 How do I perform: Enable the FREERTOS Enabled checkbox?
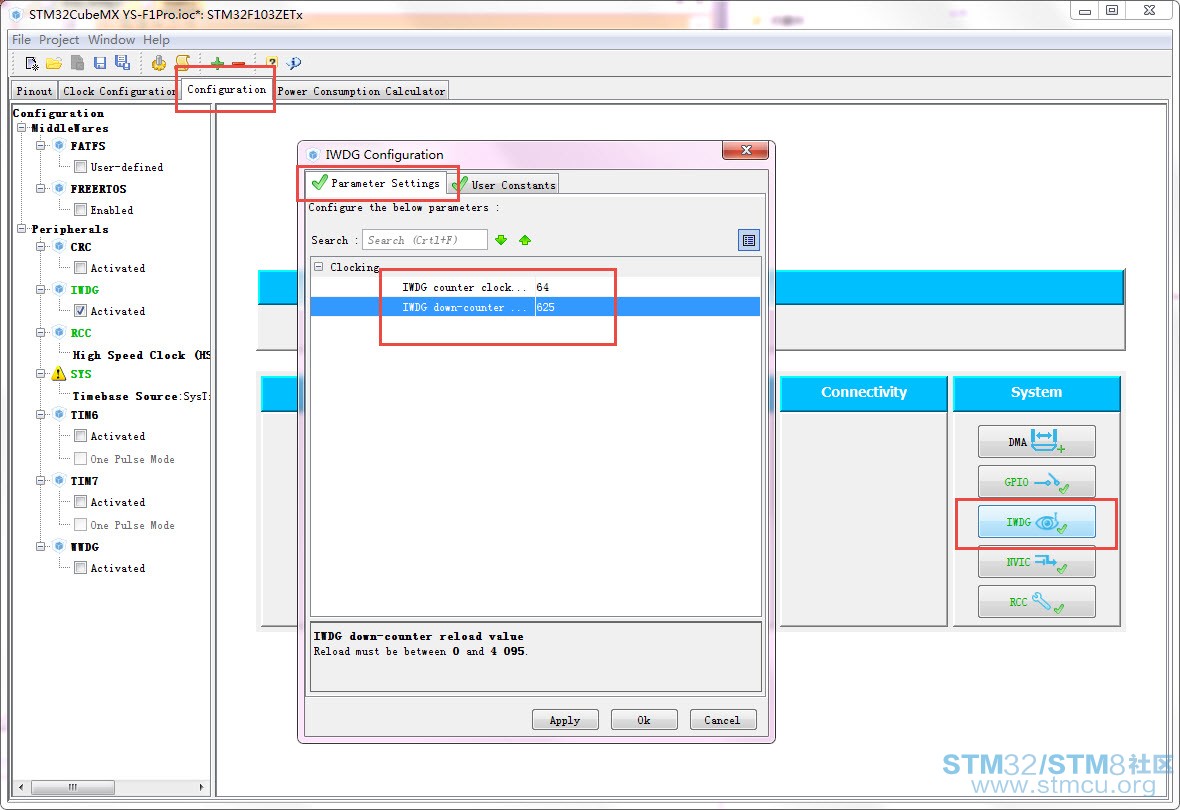click(81, 210)
